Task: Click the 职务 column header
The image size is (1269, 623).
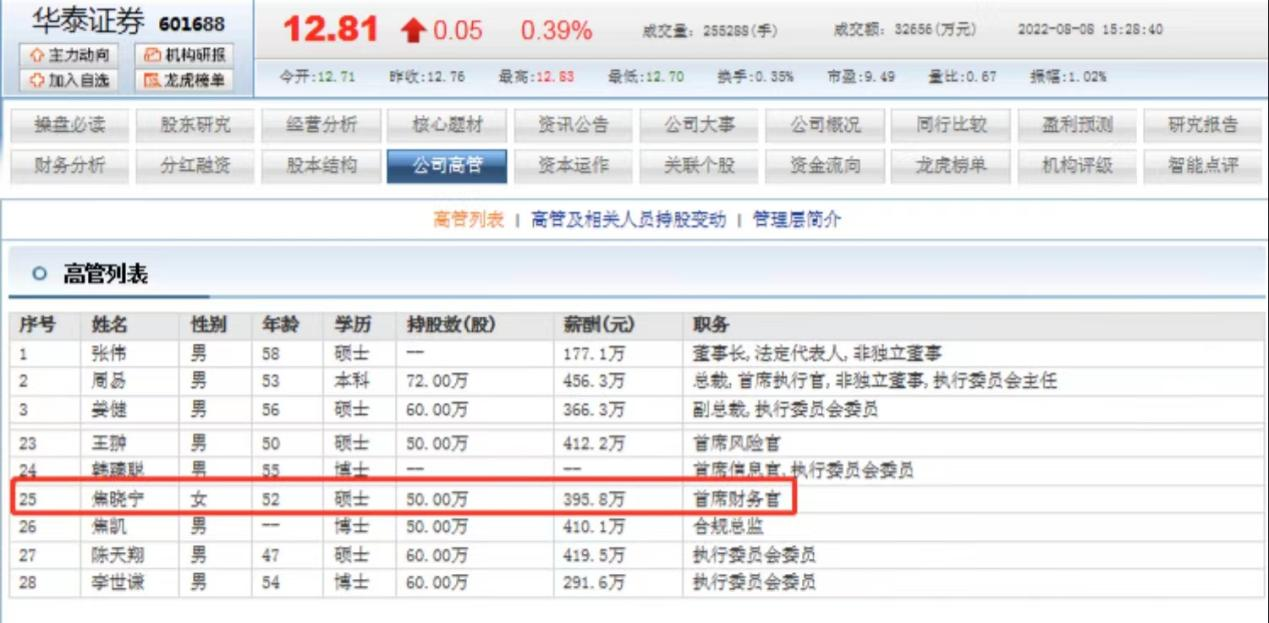Action: pos(710,326)
